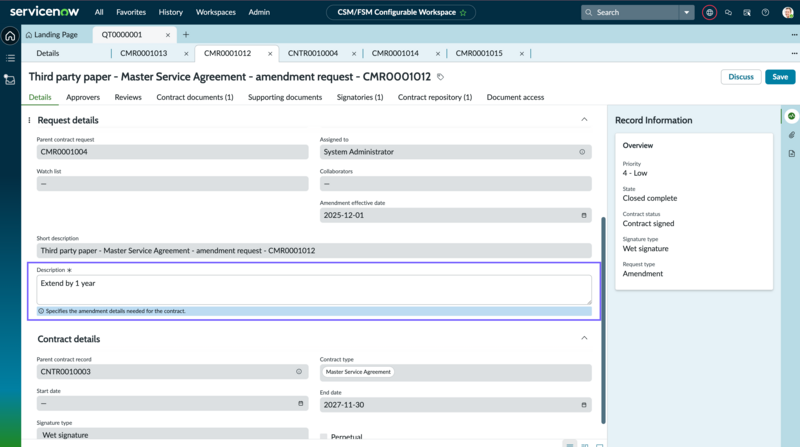Click the globe icon in top header

point(709,12)
